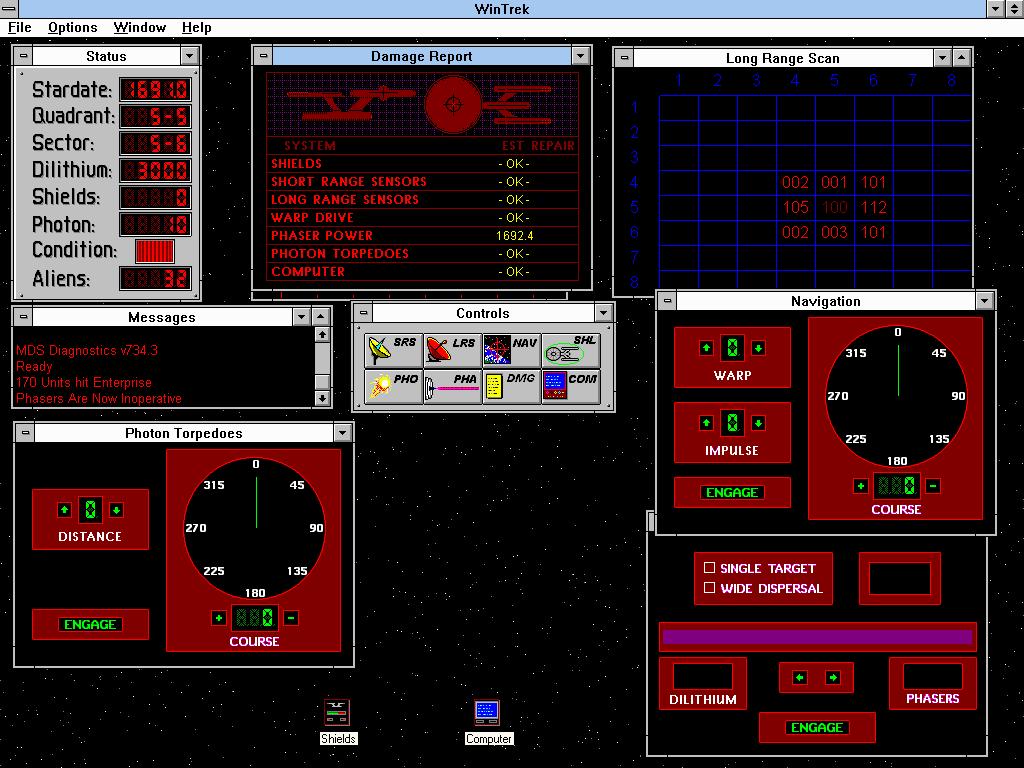The image size is (1024, 768).
Task: Increase Navigation course with the plus button
Action: pos(861,486)
